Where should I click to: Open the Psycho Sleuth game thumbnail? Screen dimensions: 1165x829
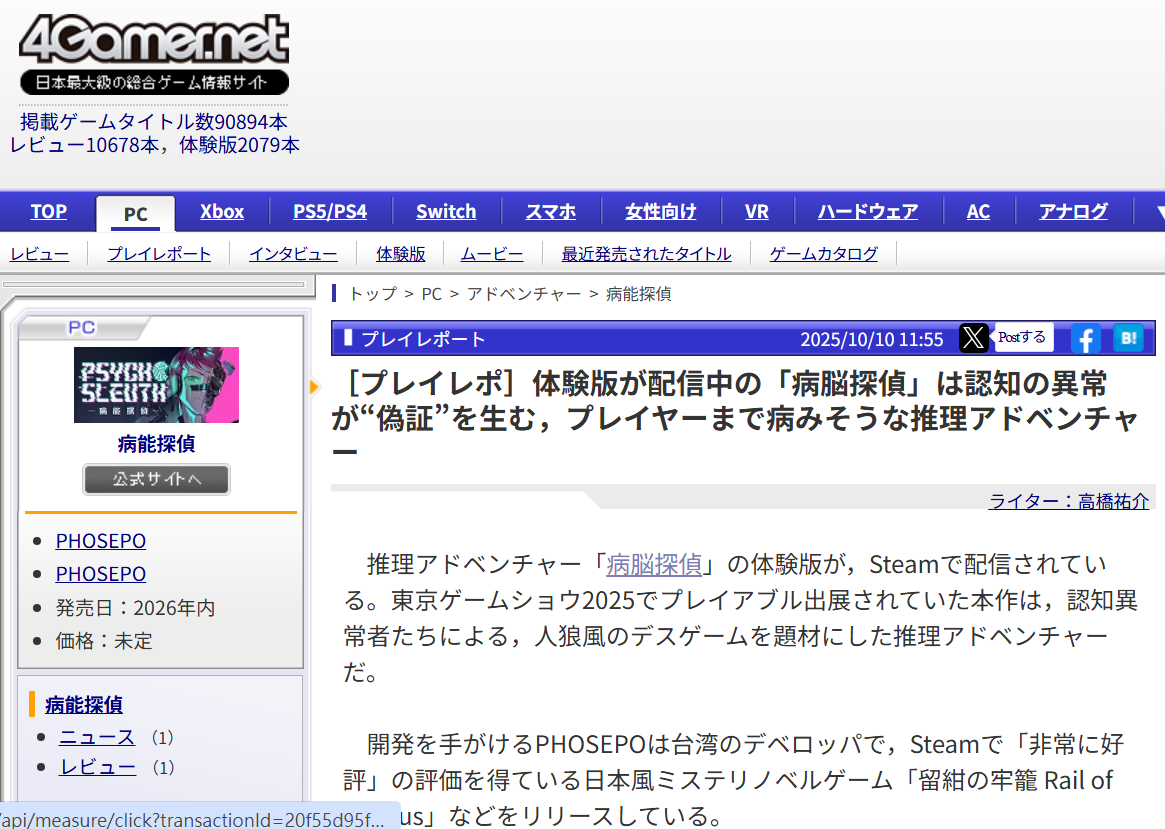click(x=156, y=385)
